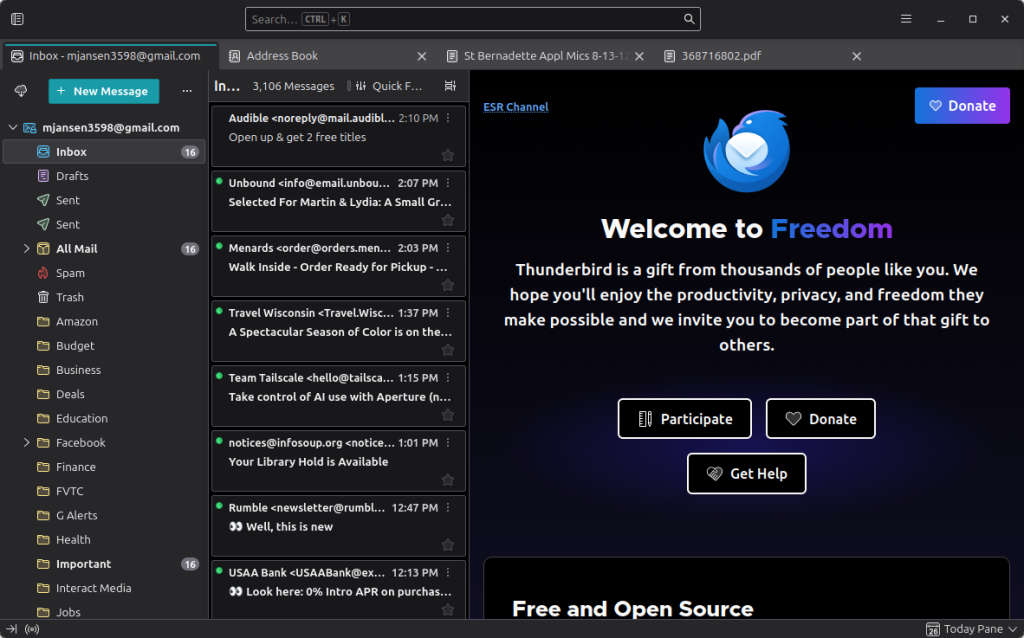
Task: Open more actions menu on infosoup message
Action: (x=448, y=443)
